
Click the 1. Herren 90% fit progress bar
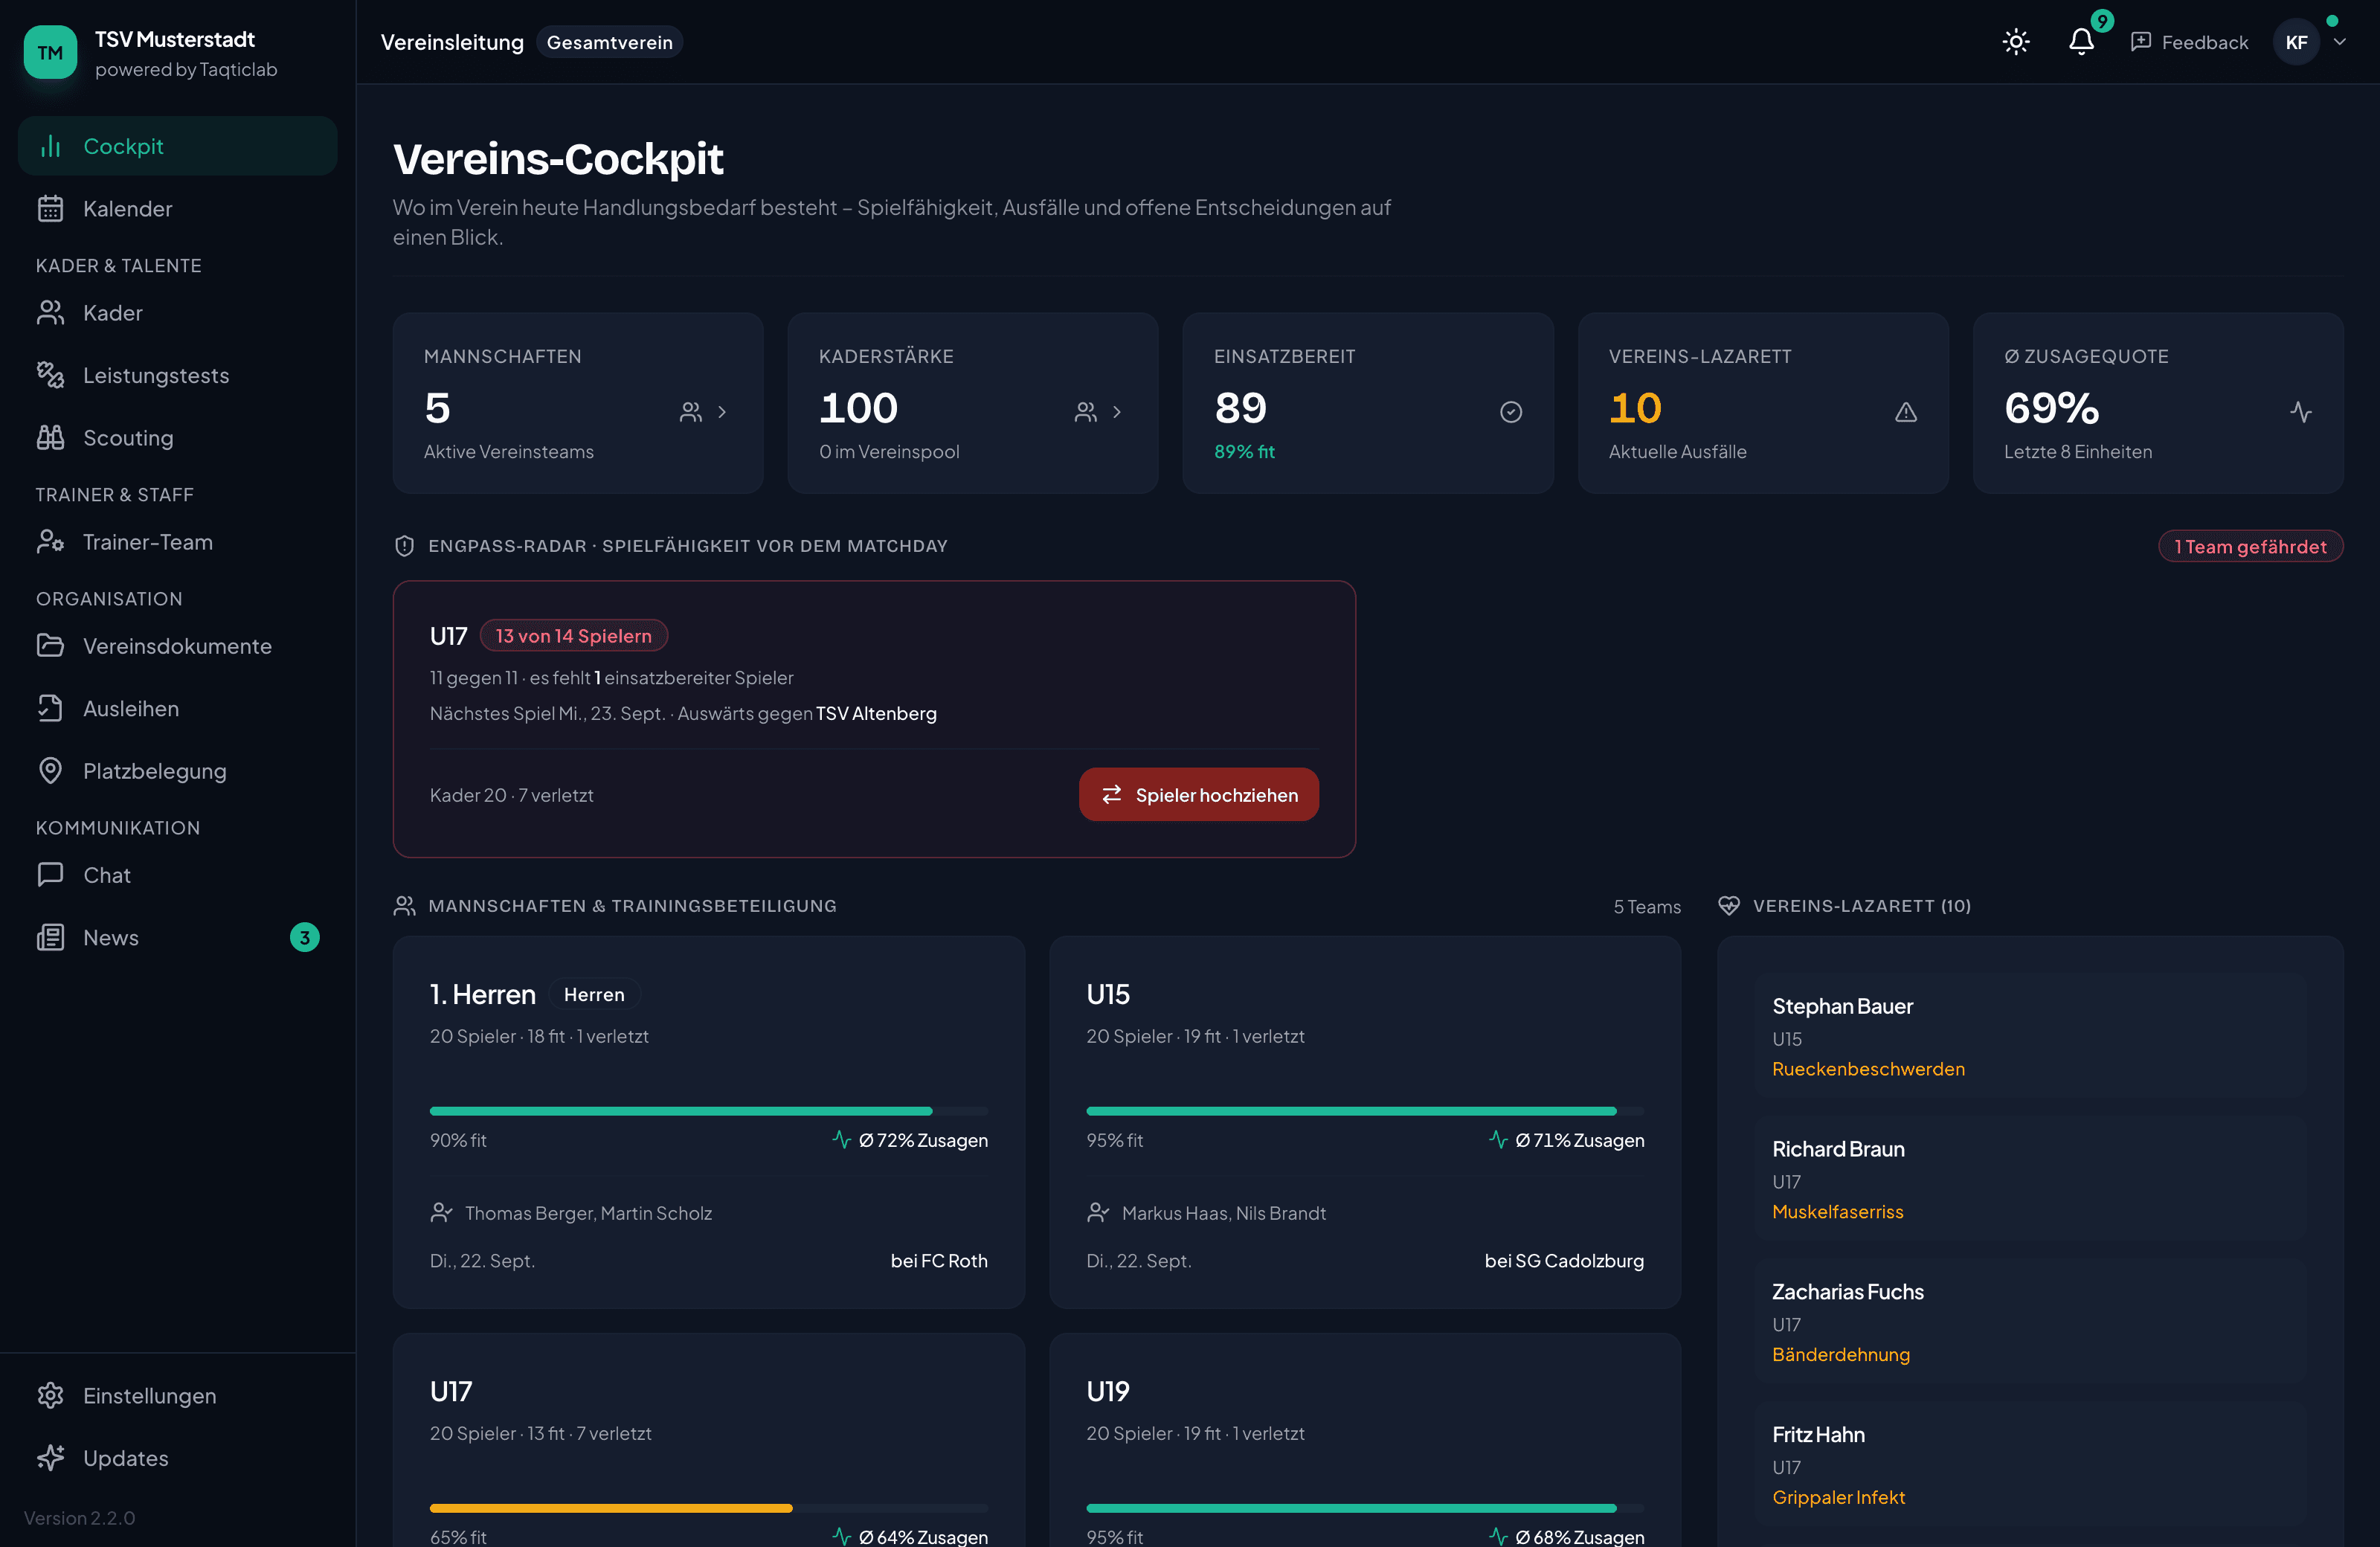[709, 1111]
